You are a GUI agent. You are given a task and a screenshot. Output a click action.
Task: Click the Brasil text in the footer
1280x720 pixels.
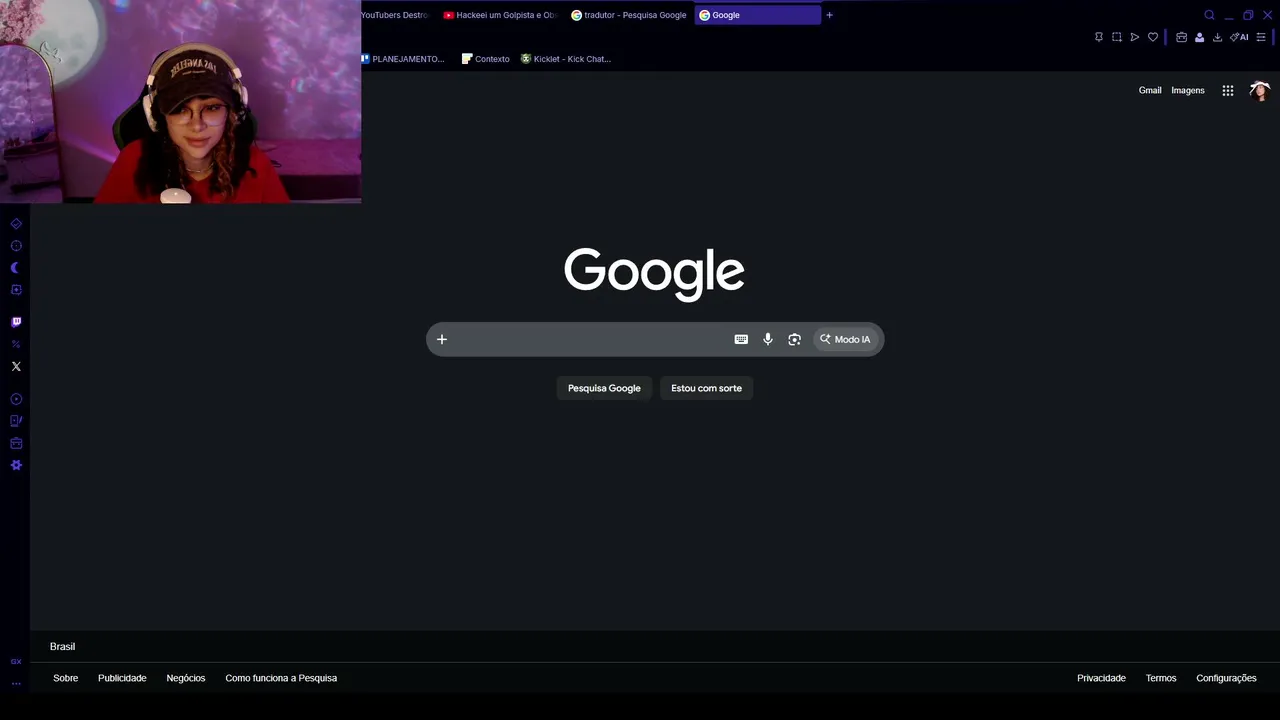click(63, 646)
